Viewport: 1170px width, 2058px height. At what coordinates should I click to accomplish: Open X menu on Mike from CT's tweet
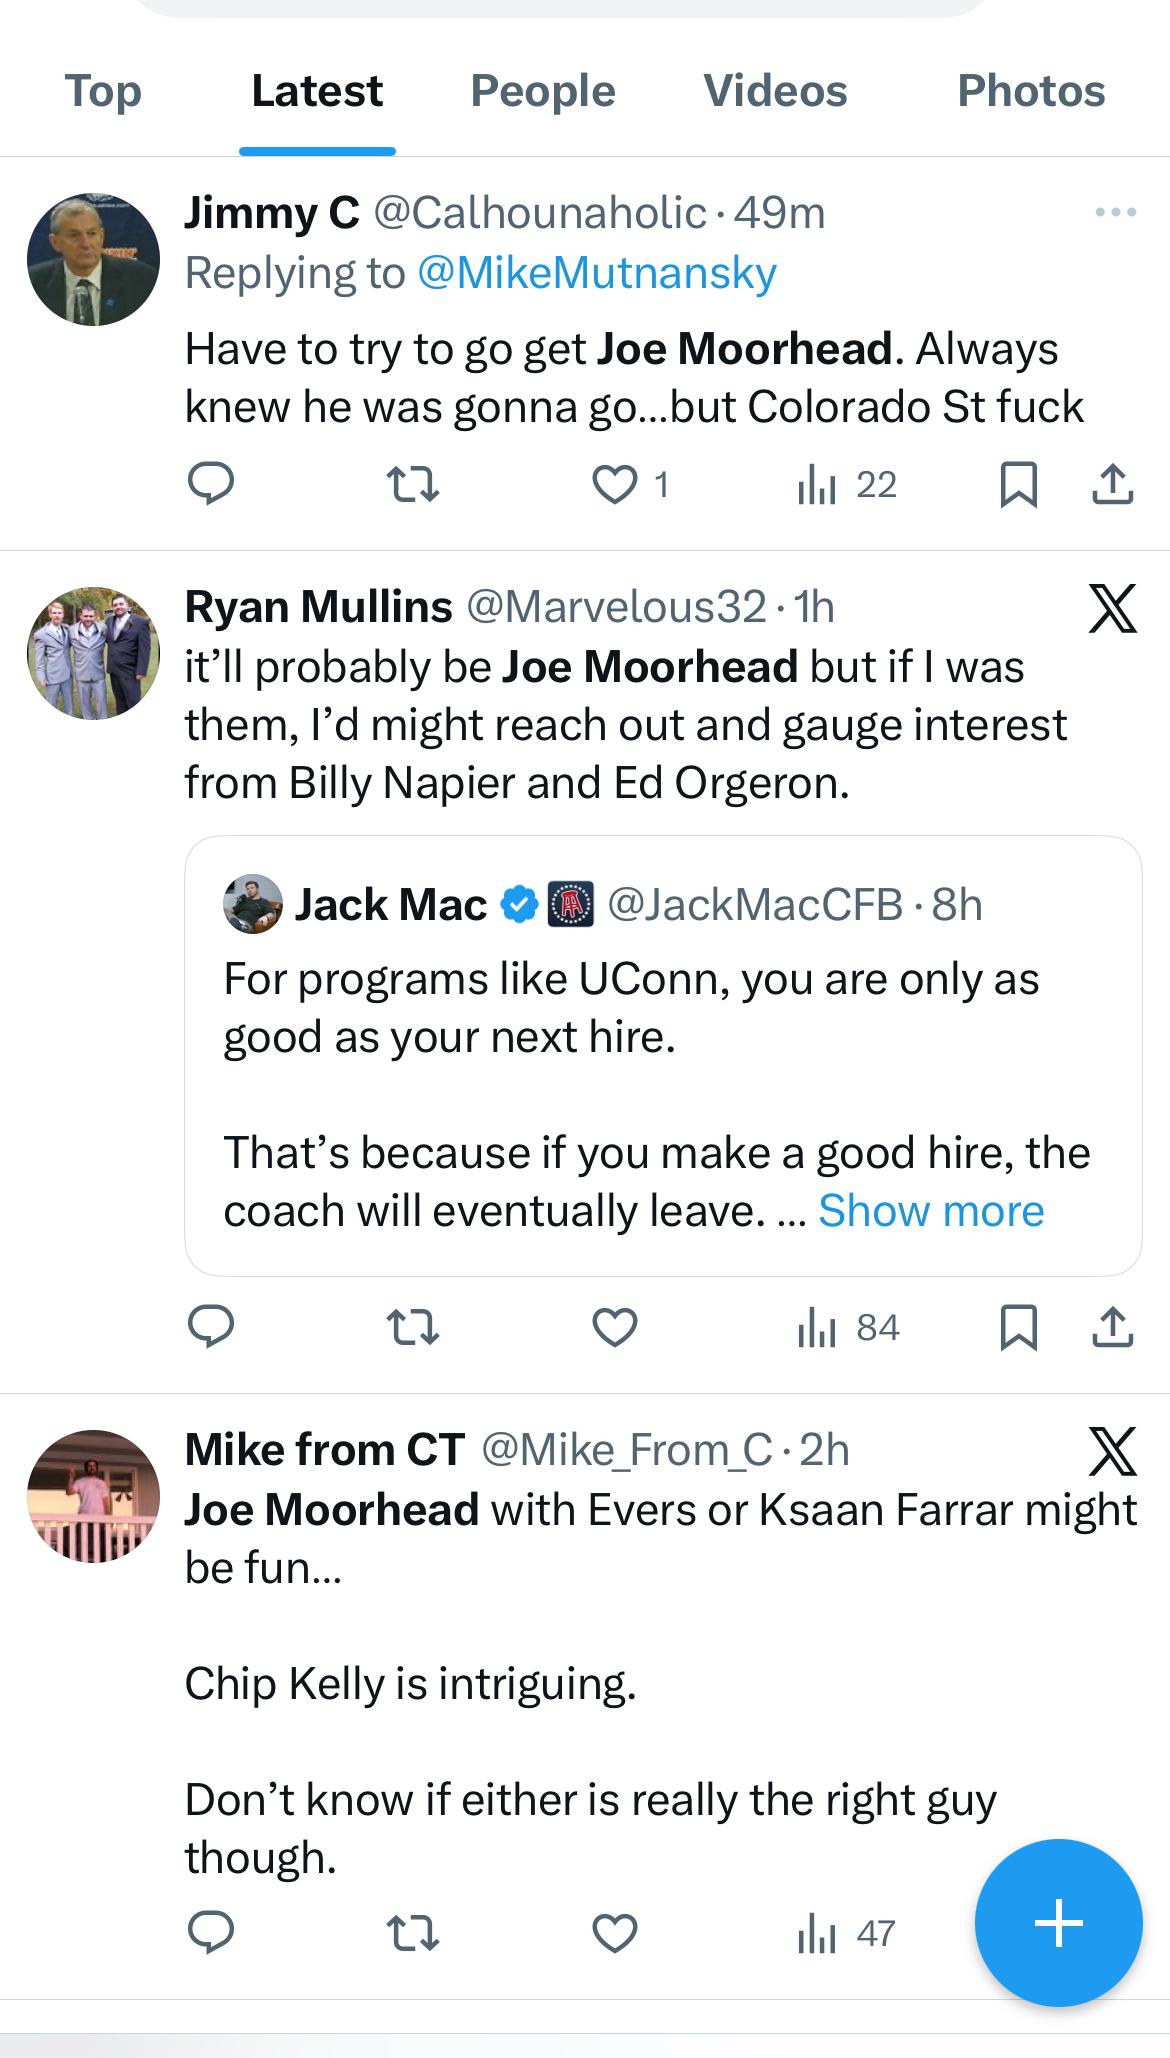(1112, 1452)
